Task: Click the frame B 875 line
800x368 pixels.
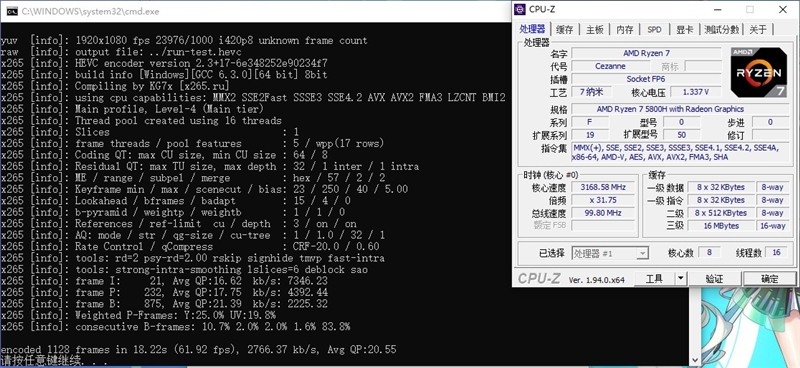Action: (164, 304)
